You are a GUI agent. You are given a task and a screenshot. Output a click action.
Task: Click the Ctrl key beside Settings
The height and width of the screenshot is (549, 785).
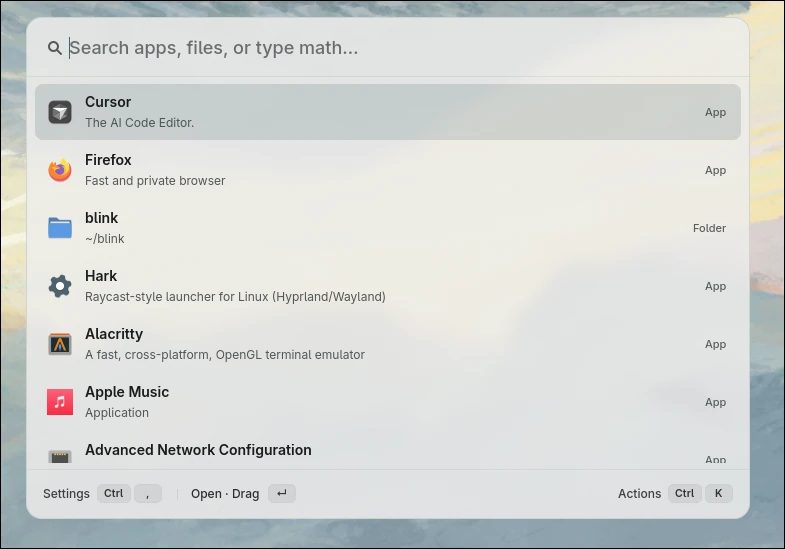click(x=114, y=493)
